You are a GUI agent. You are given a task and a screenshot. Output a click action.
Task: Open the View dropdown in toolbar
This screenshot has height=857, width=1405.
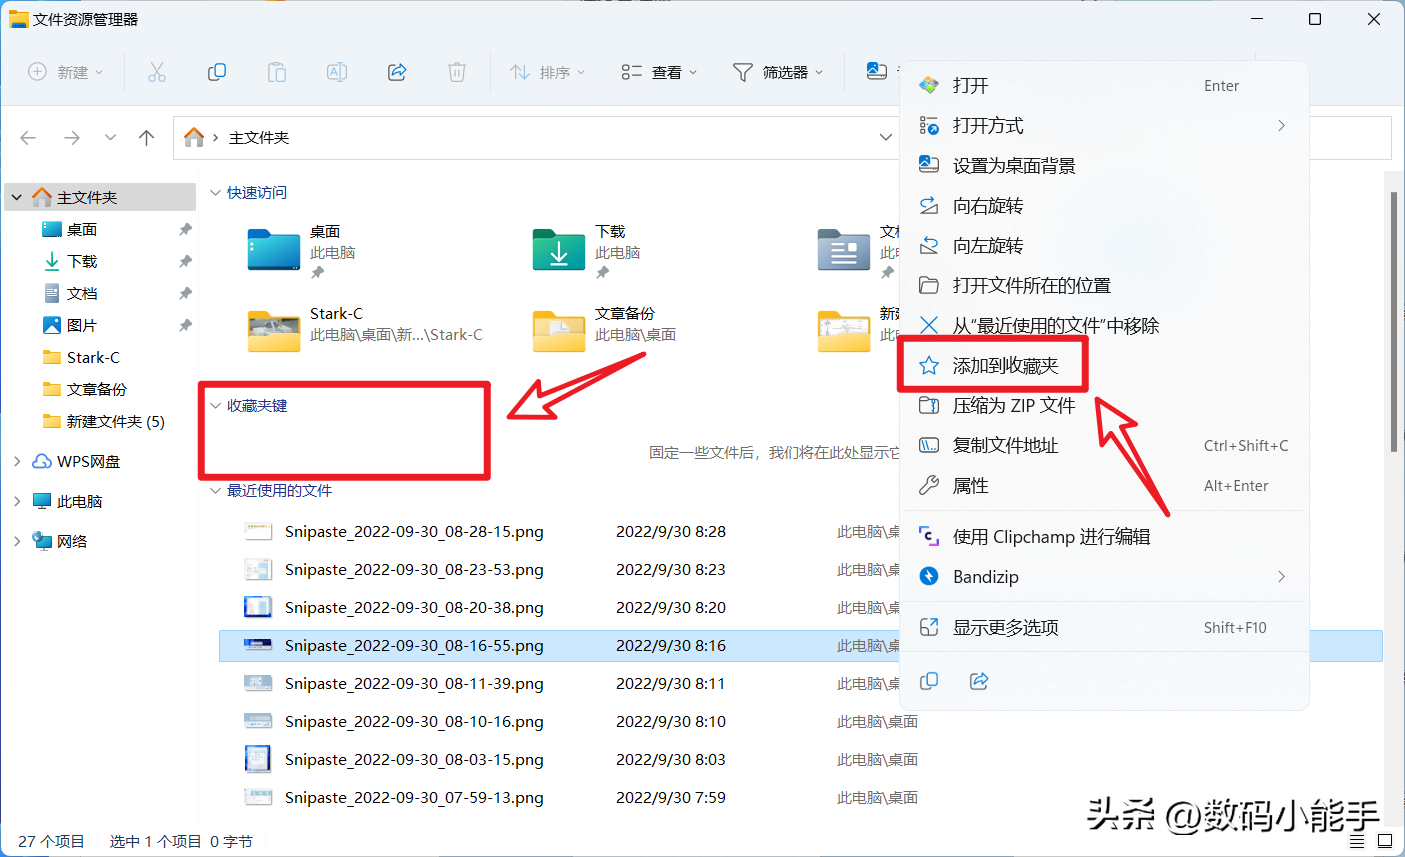tap(659, 72)
